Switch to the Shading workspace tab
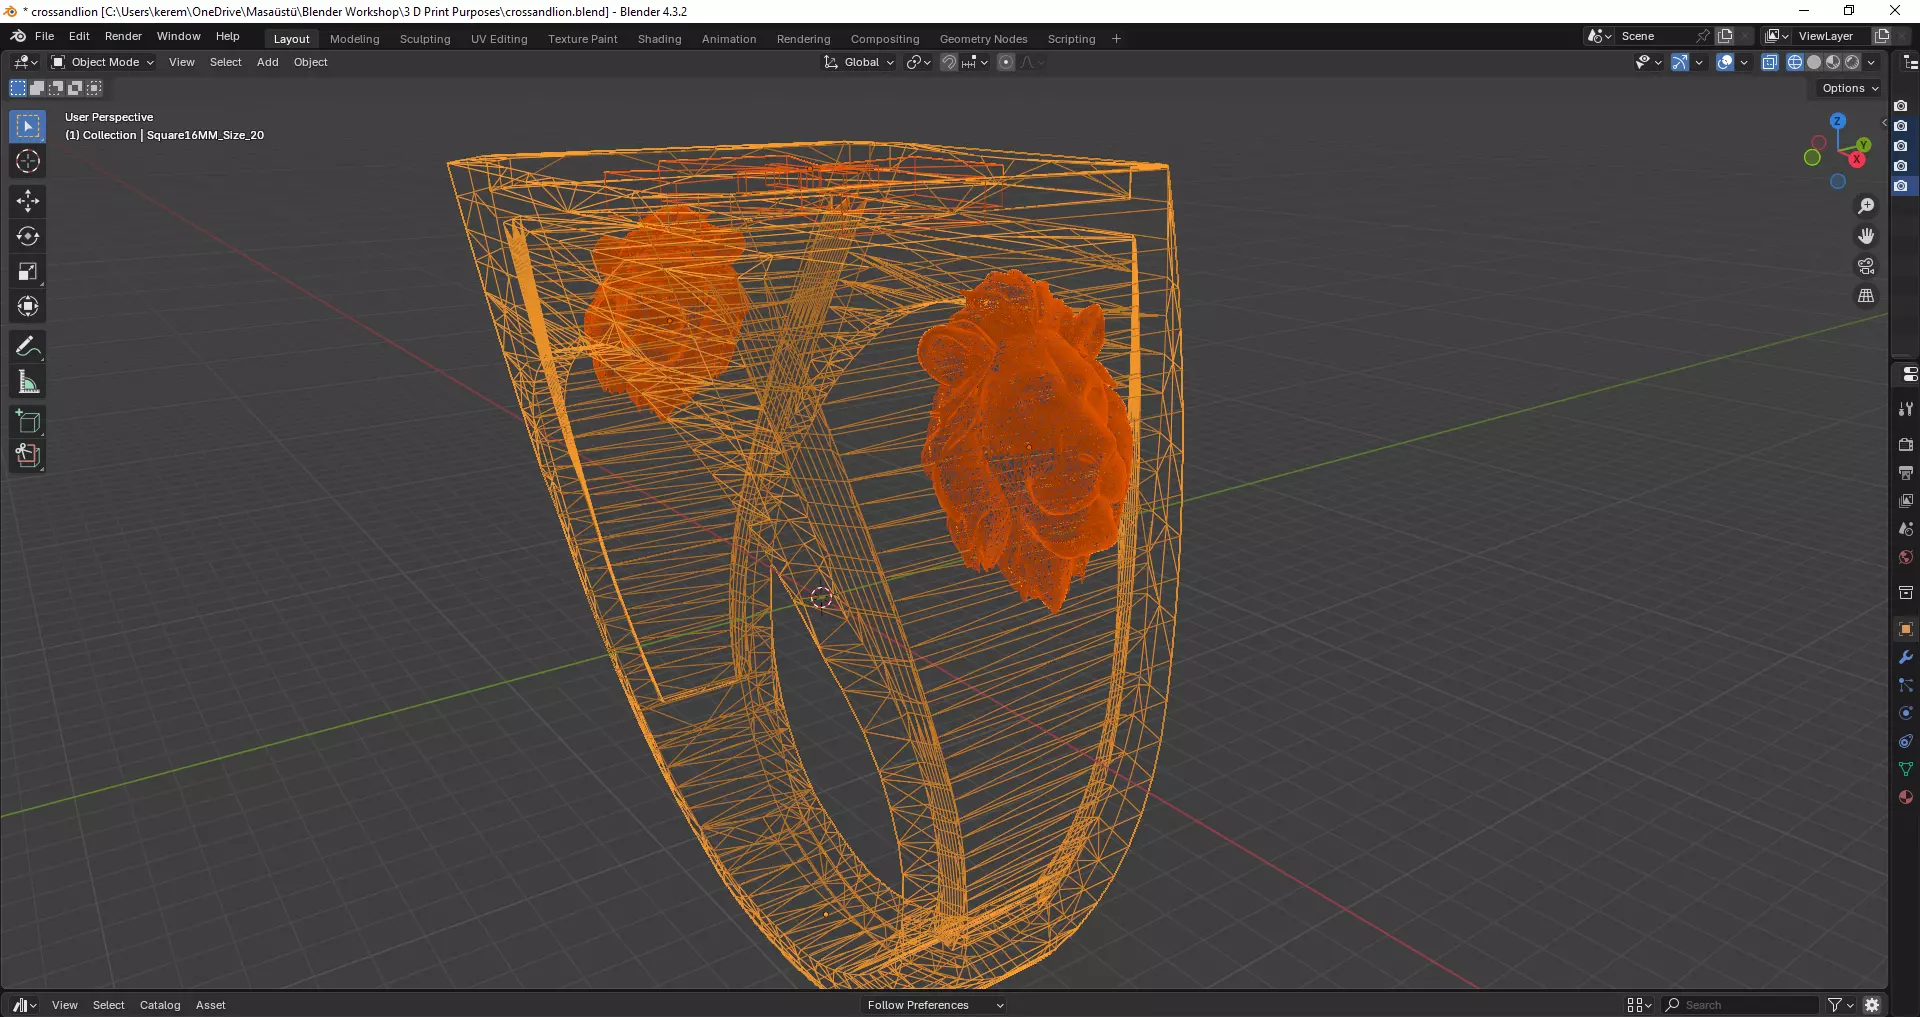Image resolution: width=1920 pixels, height=1017 pixels. coord(659,39)
